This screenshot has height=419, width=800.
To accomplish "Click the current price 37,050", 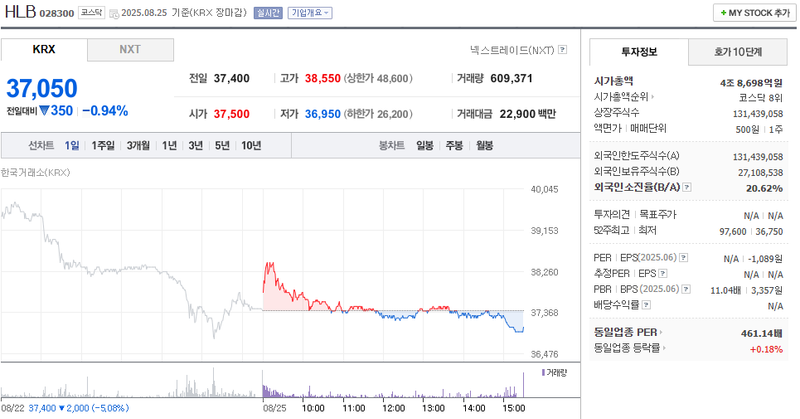I will click(42, 88).
